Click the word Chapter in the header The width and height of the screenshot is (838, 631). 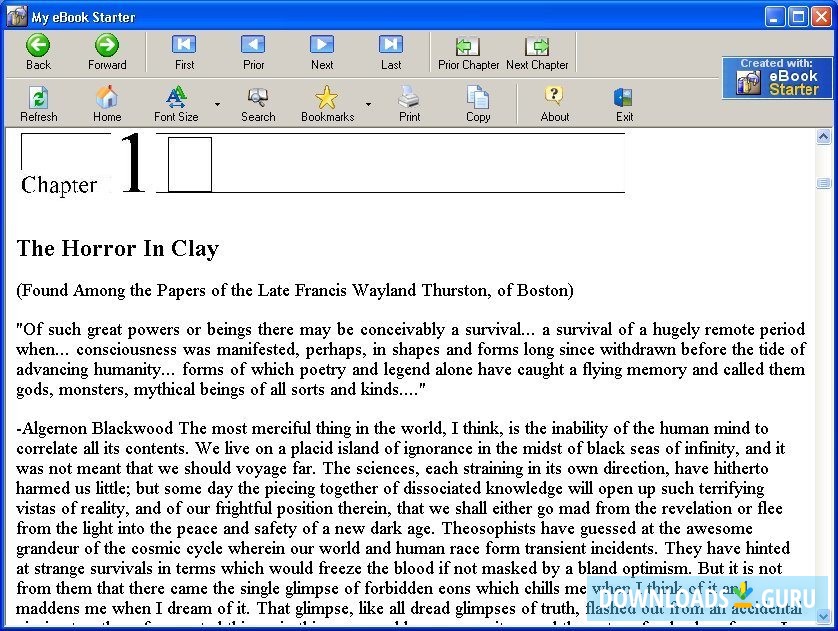click(x=59, y=185)
